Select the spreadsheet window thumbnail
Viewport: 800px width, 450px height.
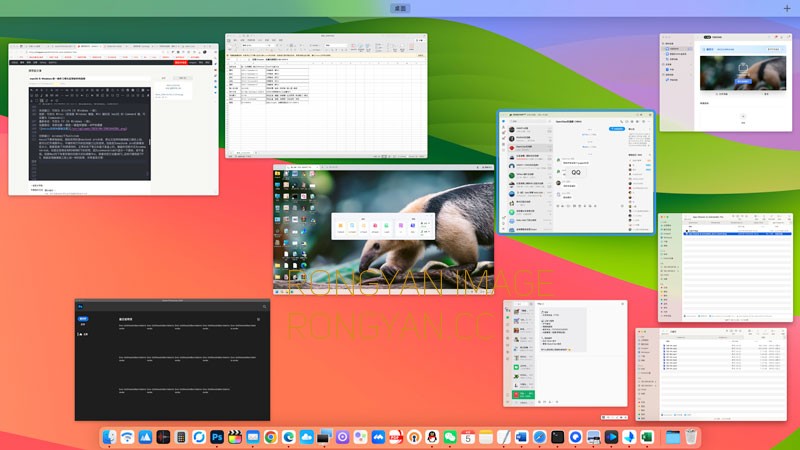point(327,96)
